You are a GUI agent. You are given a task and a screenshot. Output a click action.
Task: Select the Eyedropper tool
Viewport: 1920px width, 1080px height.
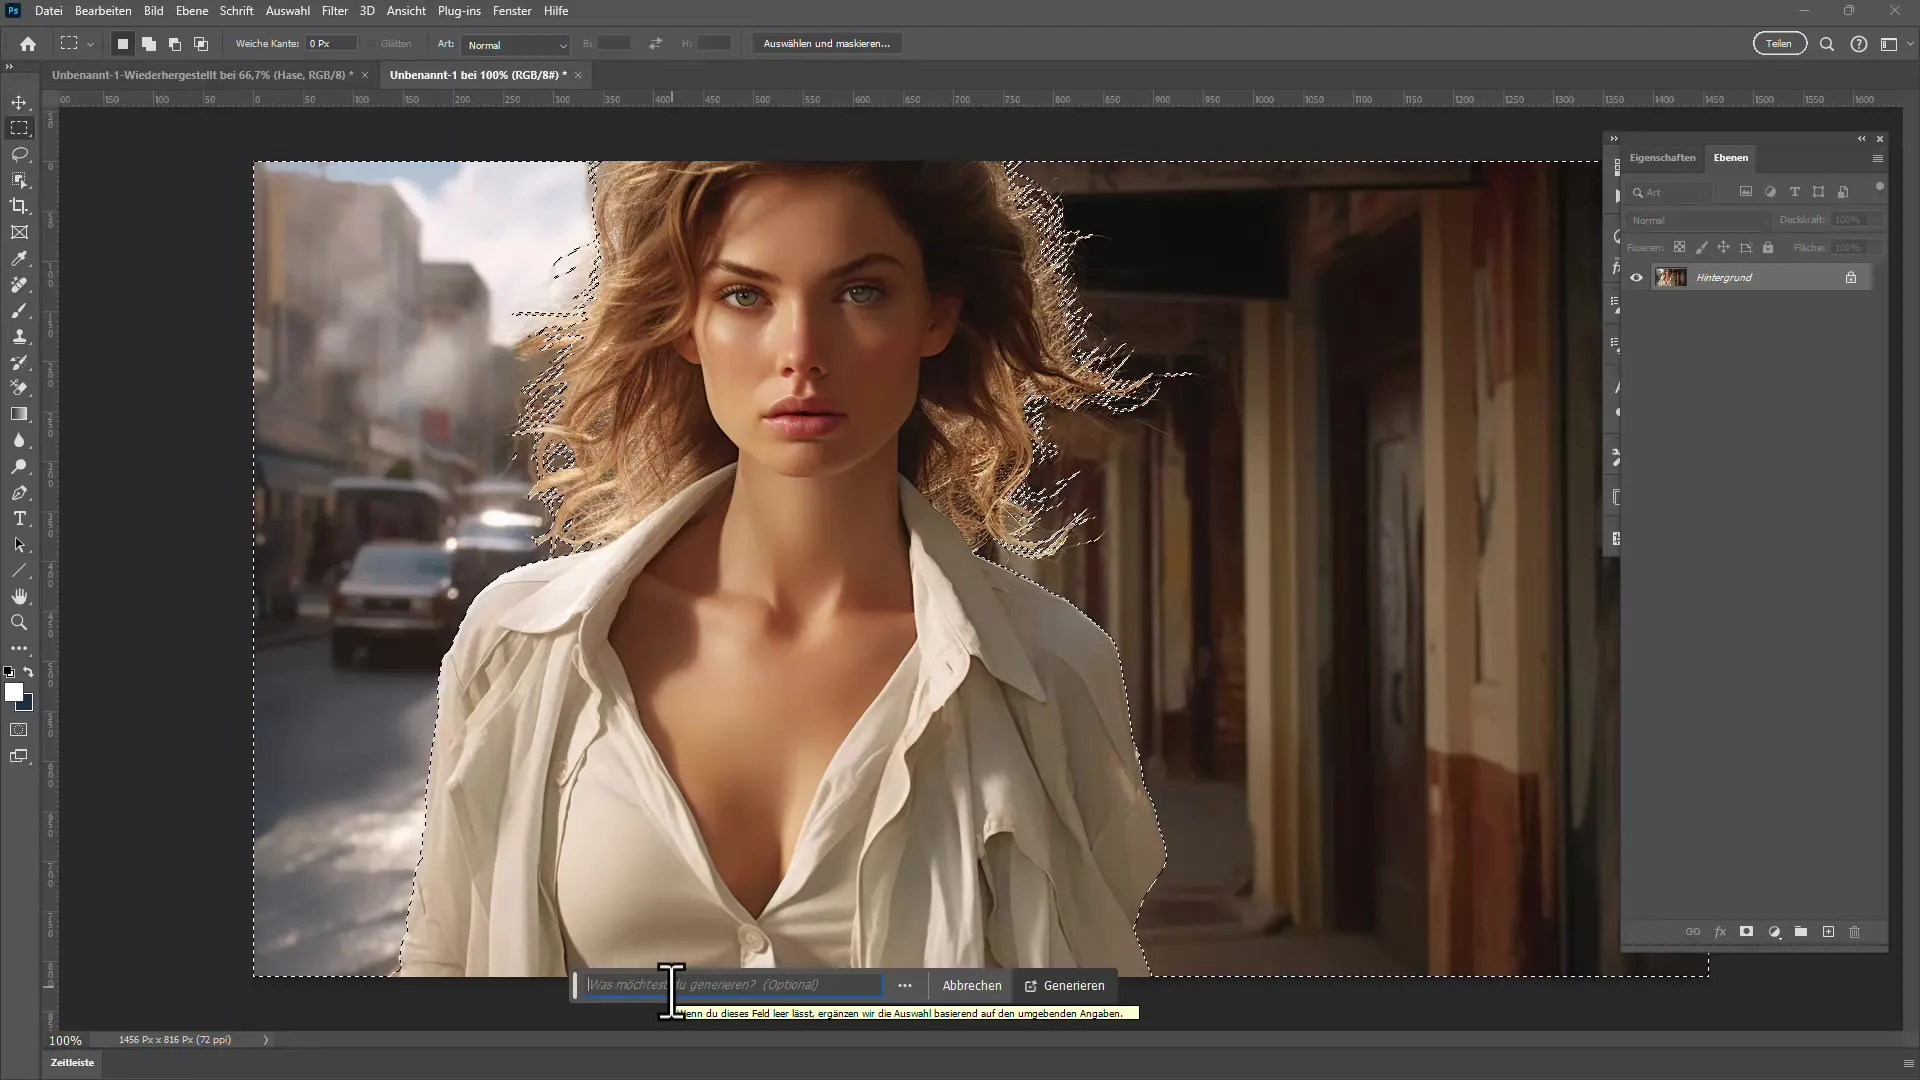point(19,258)
